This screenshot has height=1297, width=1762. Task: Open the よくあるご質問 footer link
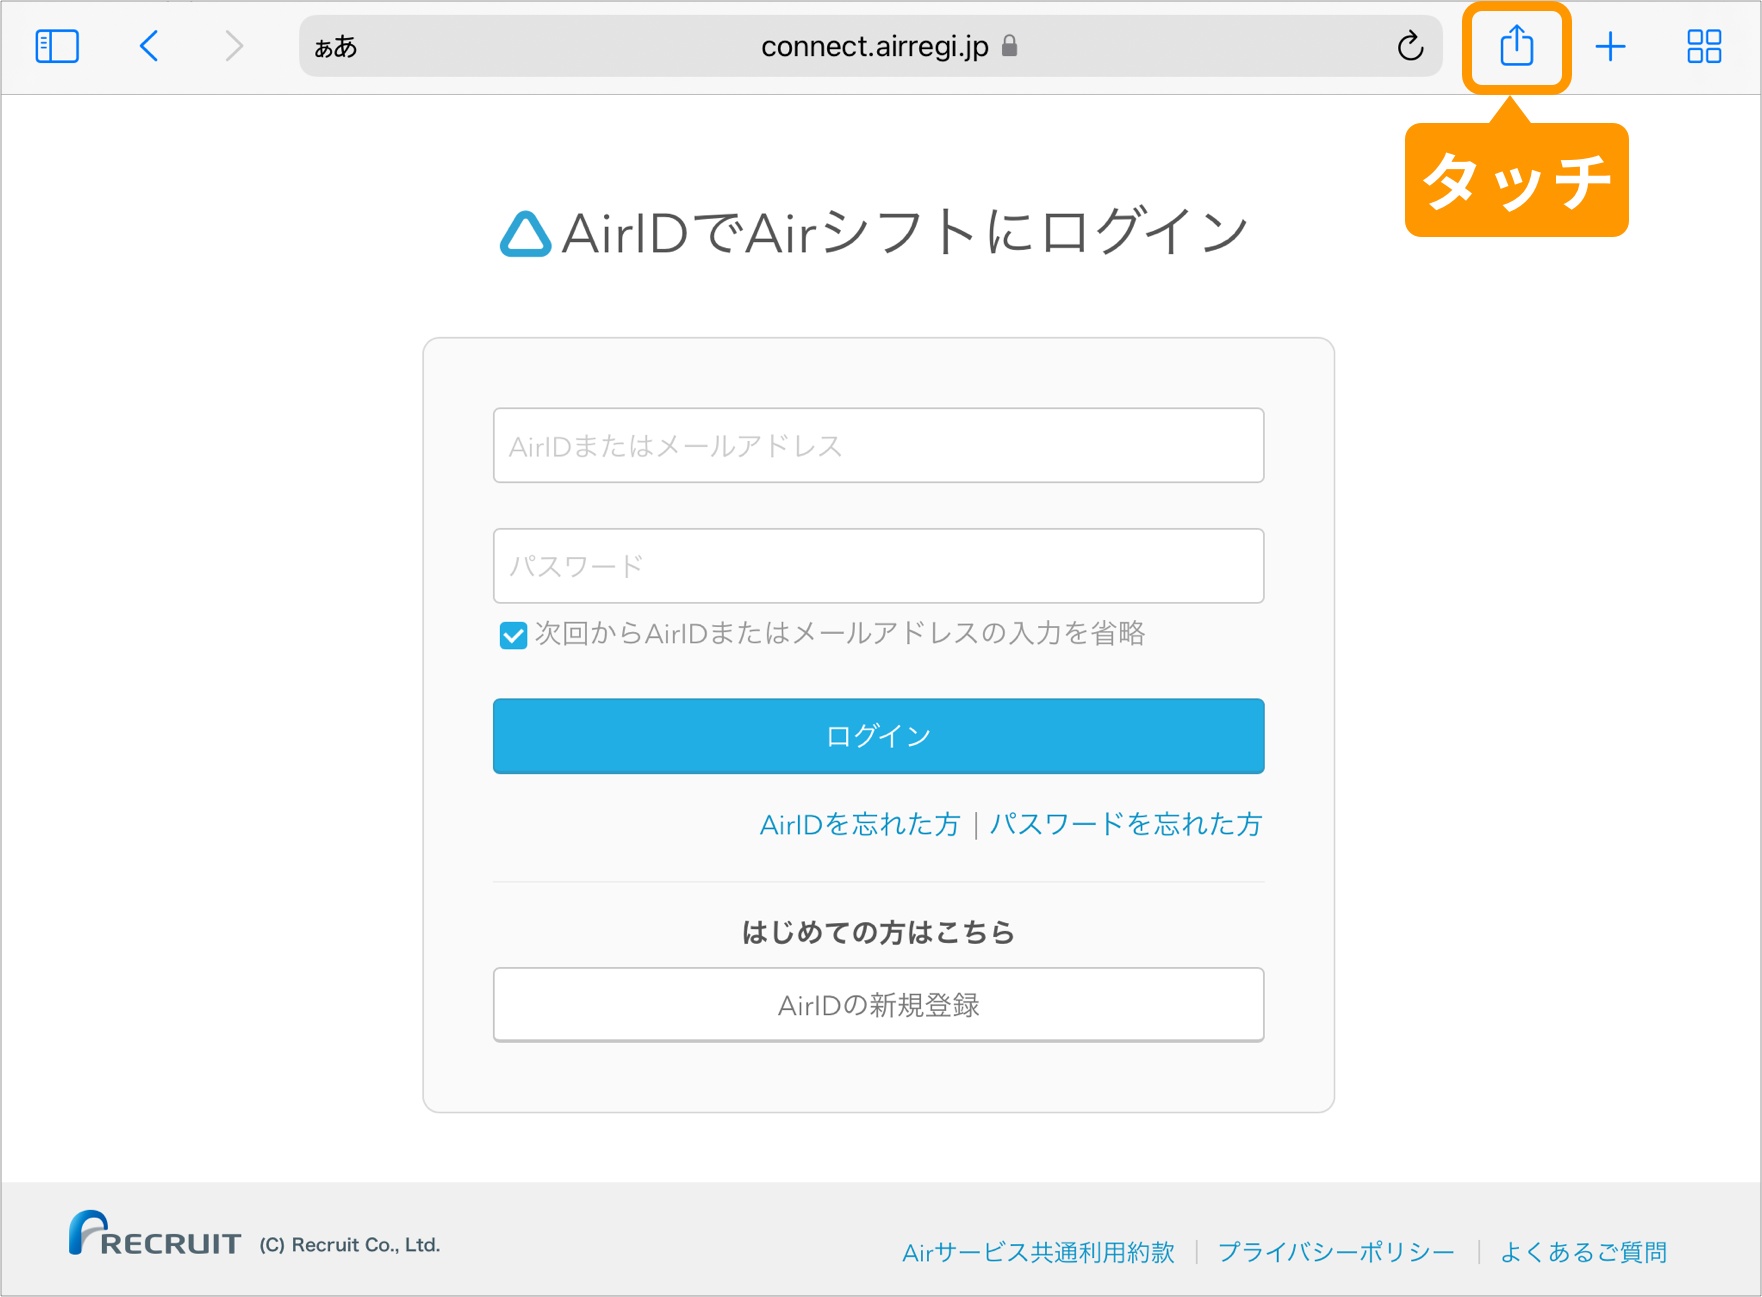tap(1583, 1252)
